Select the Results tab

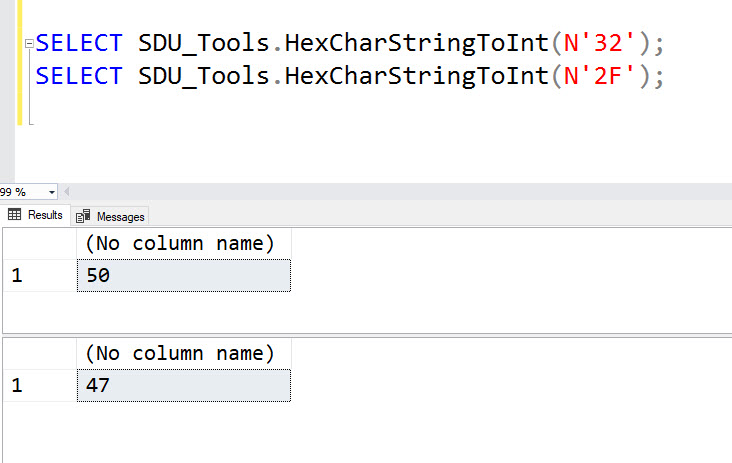[x=35, y=215]
